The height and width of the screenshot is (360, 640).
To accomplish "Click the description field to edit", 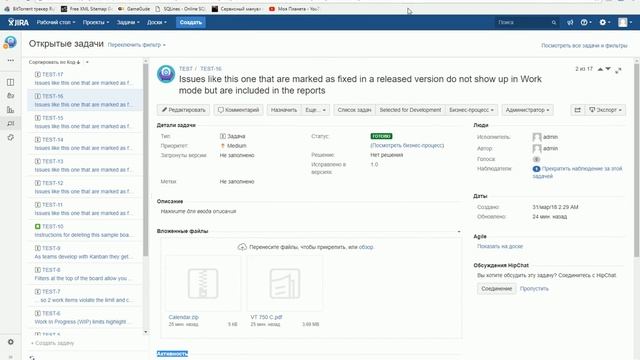I will (x=198, y=211).
